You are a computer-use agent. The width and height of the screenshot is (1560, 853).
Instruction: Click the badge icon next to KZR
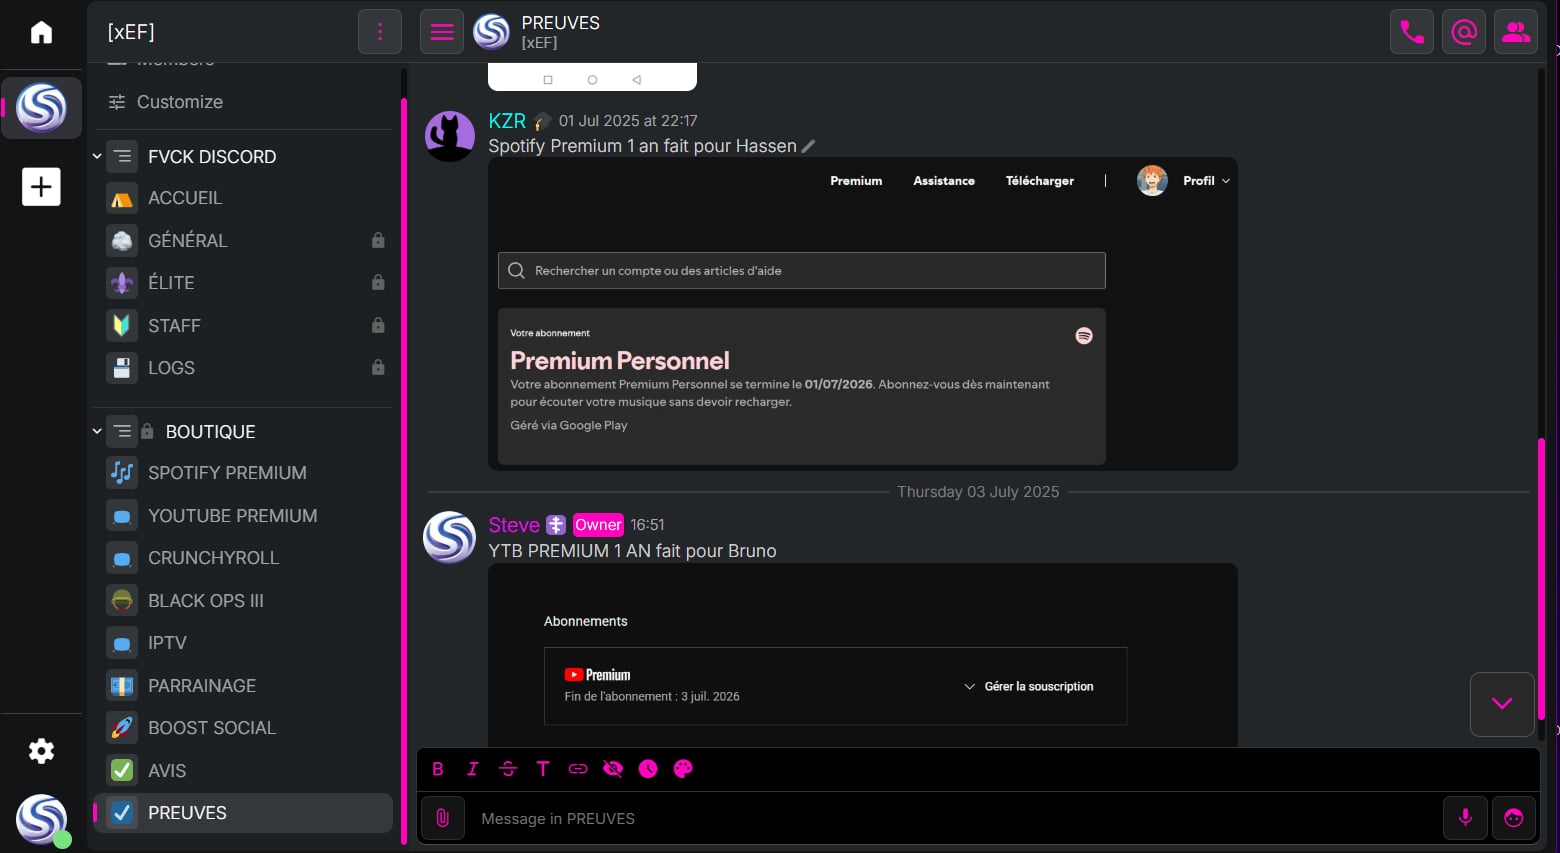[542, 121]
